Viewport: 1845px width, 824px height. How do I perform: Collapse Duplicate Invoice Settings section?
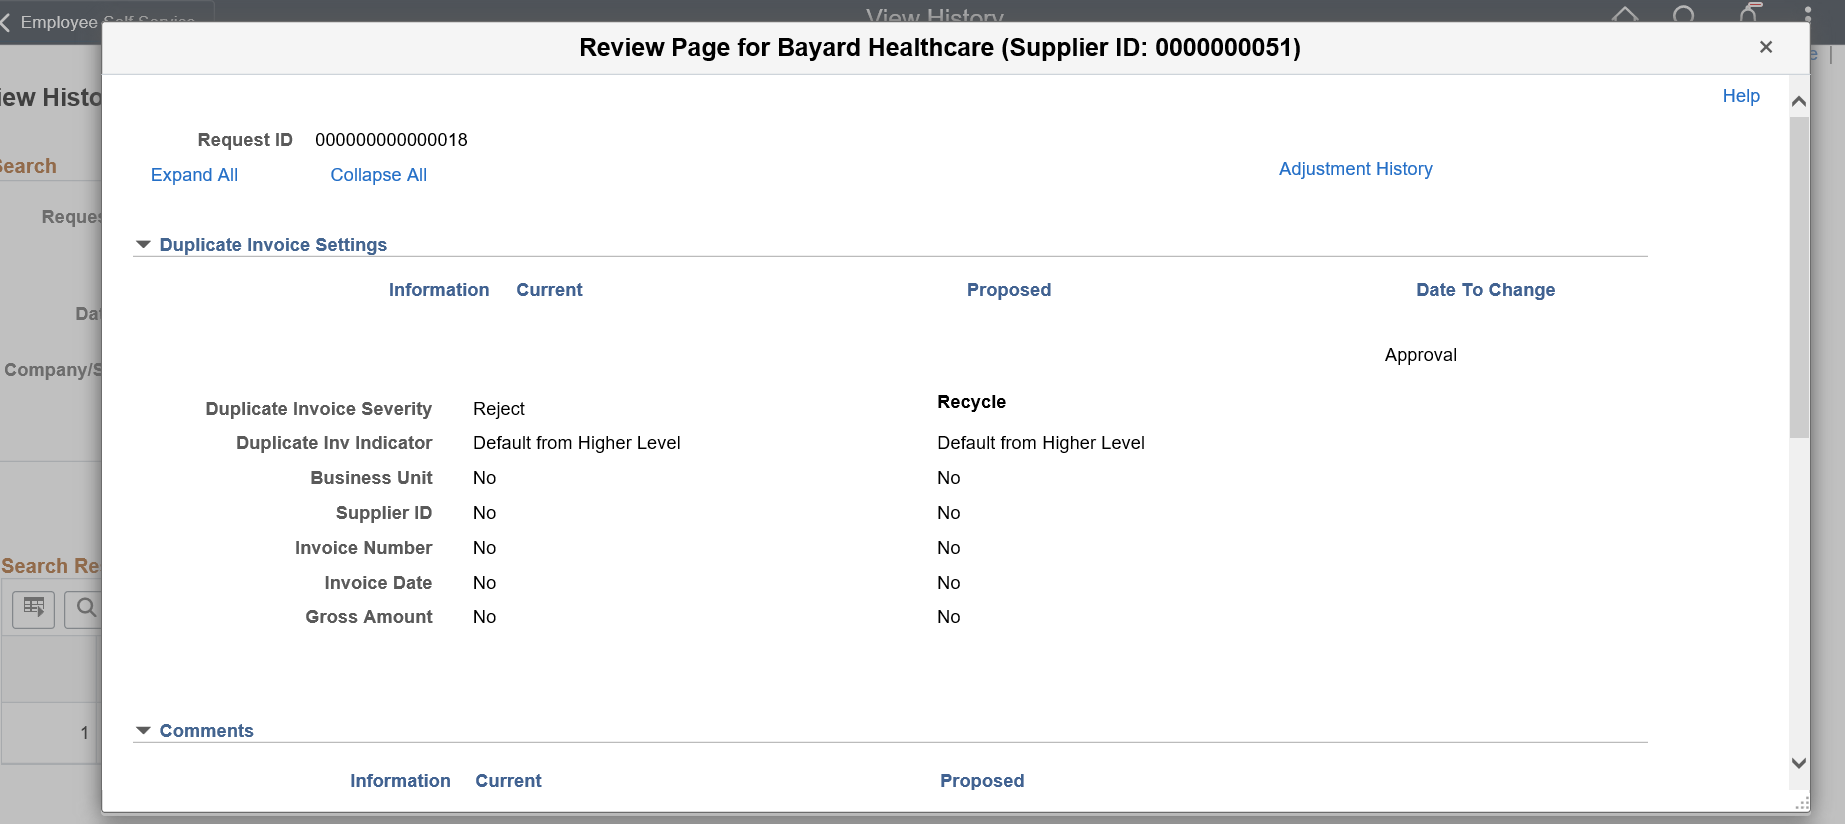coord(143,245)
